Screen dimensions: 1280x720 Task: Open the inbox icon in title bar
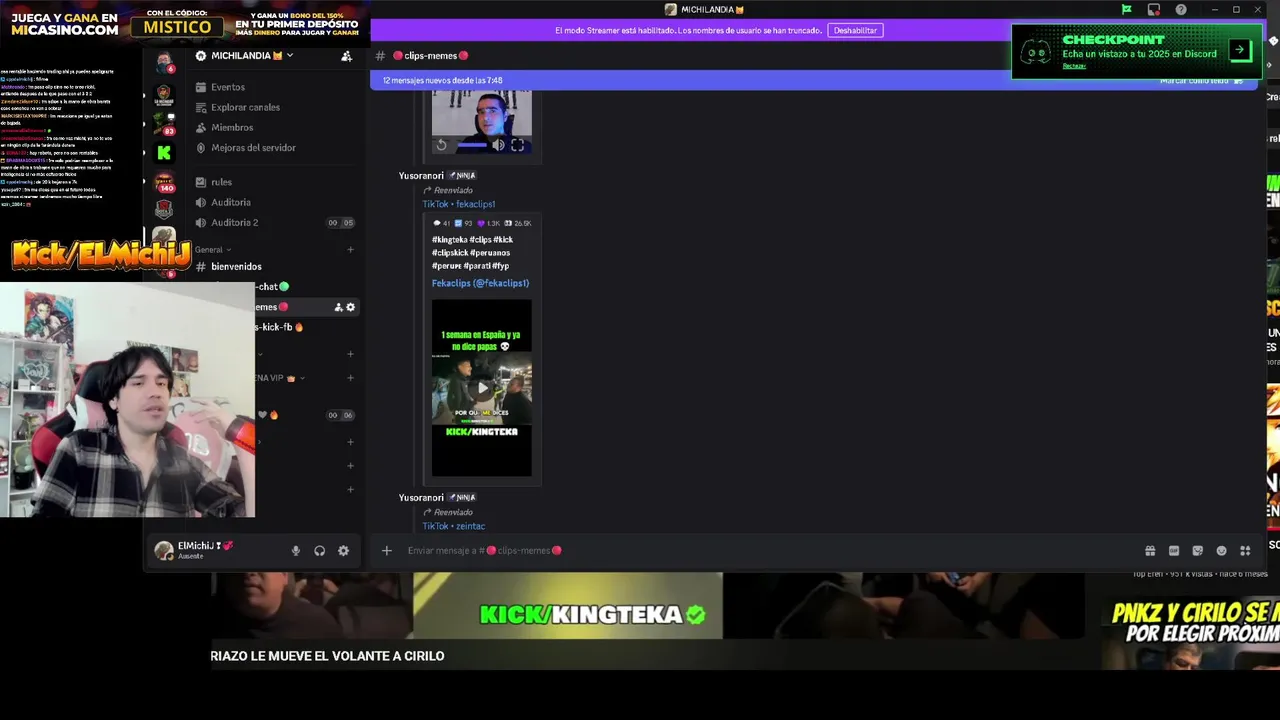[1153, 10]
